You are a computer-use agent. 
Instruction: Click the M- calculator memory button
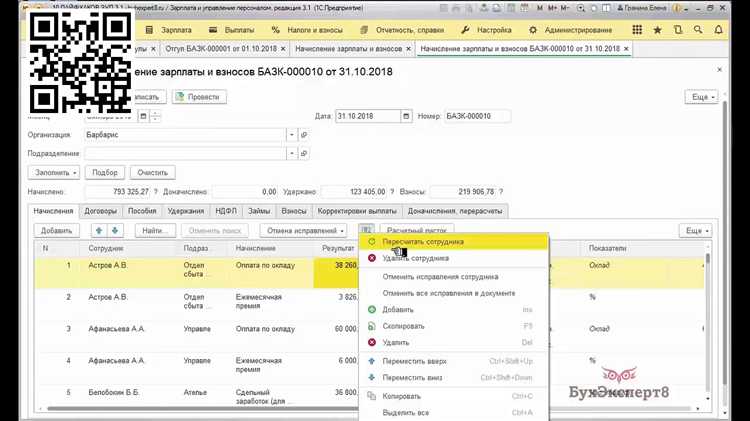point(565,8)
